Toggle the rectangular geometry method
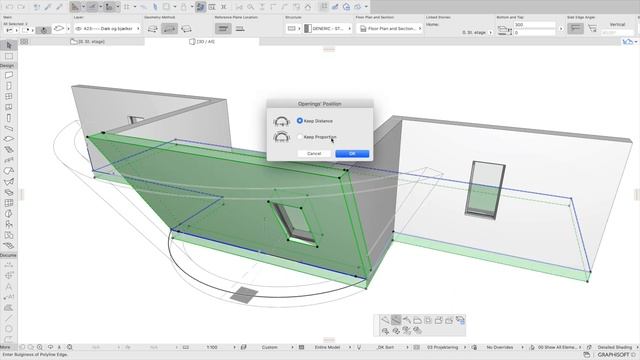The width and height of the screenshot is (640, 360). tap(169, 29)
